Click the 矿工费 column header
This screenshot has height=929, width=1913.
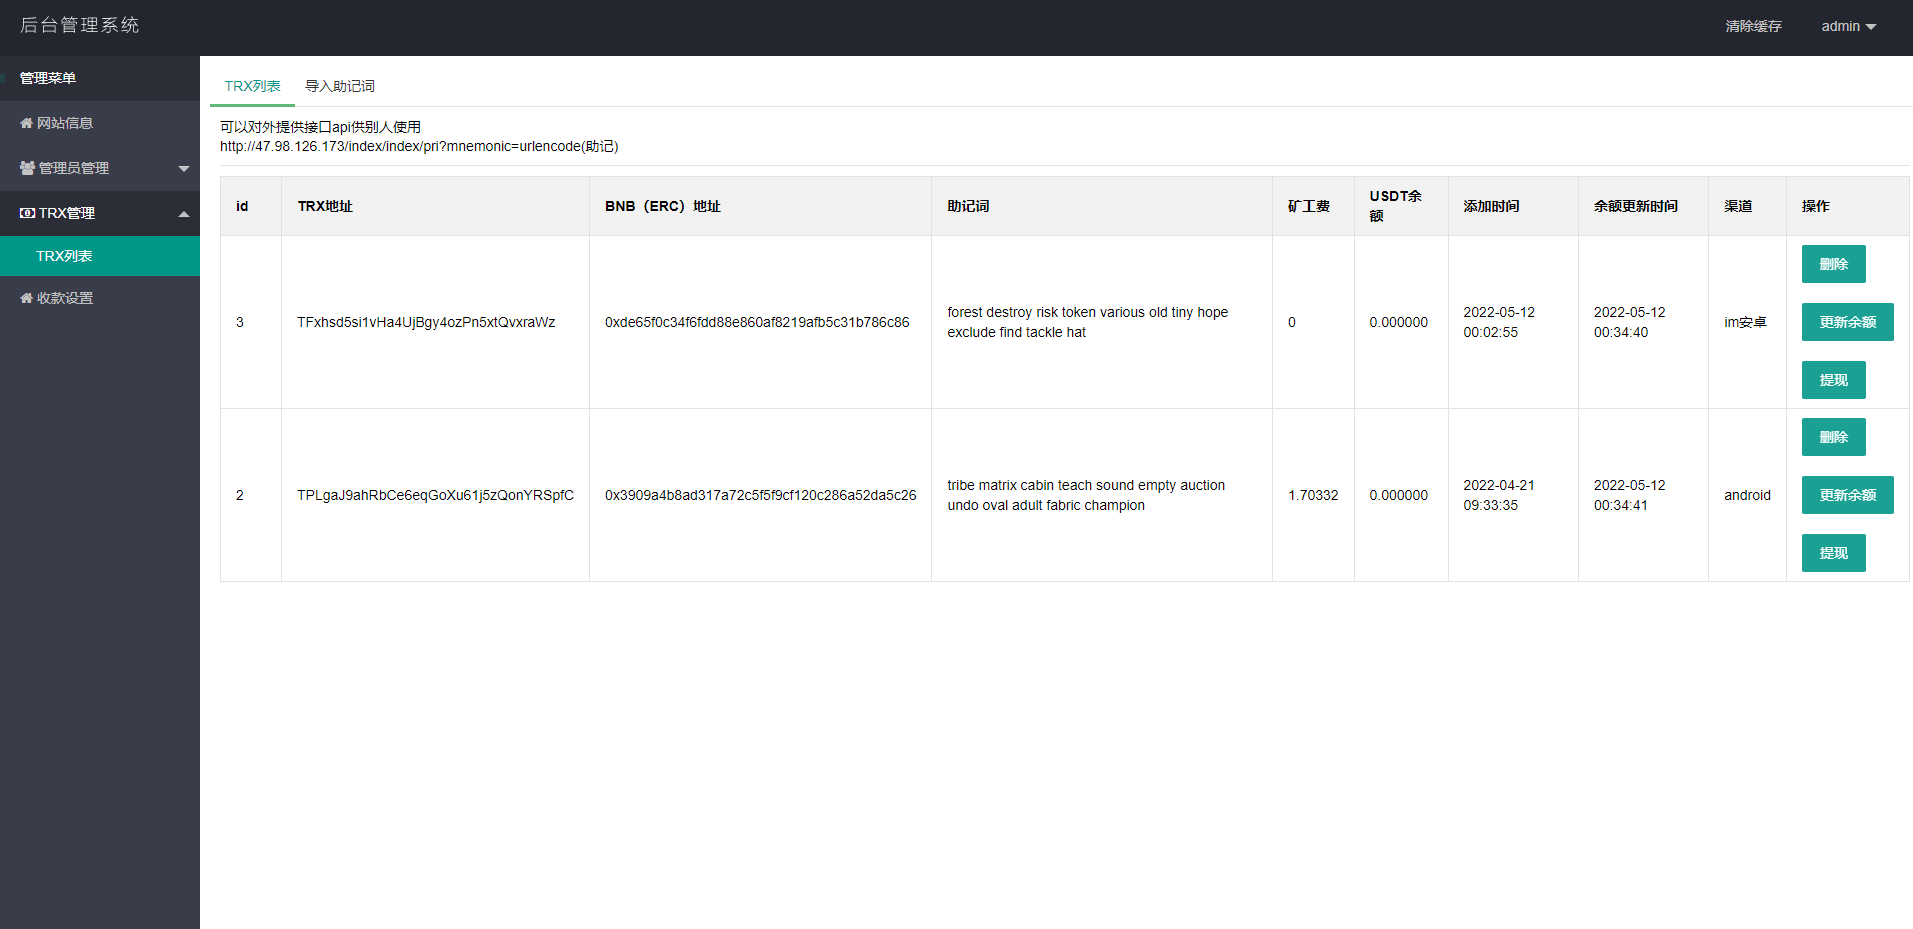click(x=1309, y=206)
